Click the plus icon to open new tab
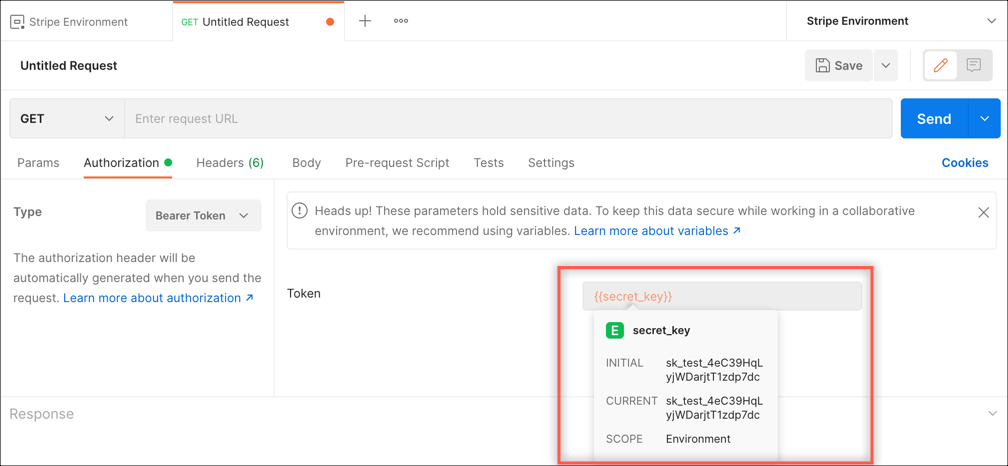 pyautogui.click(x=365, y=21)
